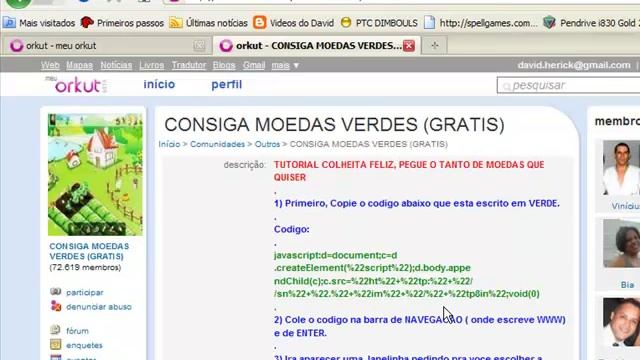The height and width of the screenshot is (360, 640).
Task: Click Blogs in the Google bar
Action: coord(224,65)
